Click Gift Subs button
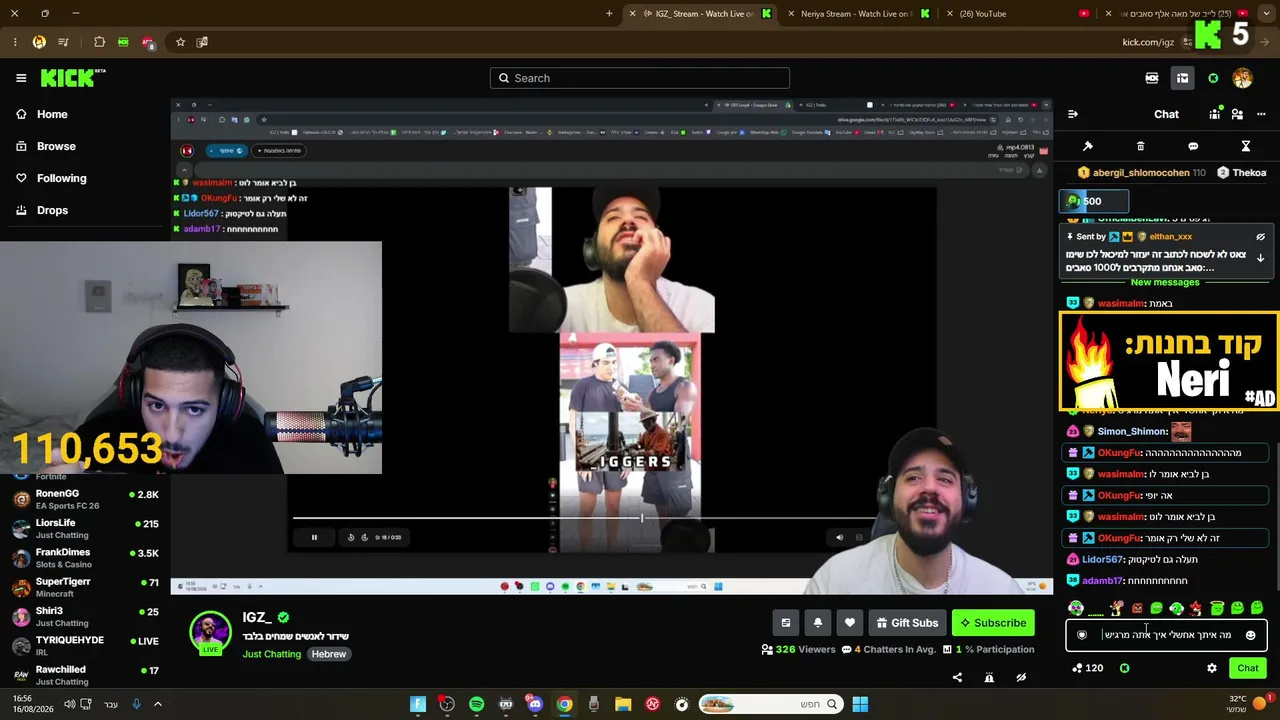This screenshot has height=720, width=1280. 907,623
